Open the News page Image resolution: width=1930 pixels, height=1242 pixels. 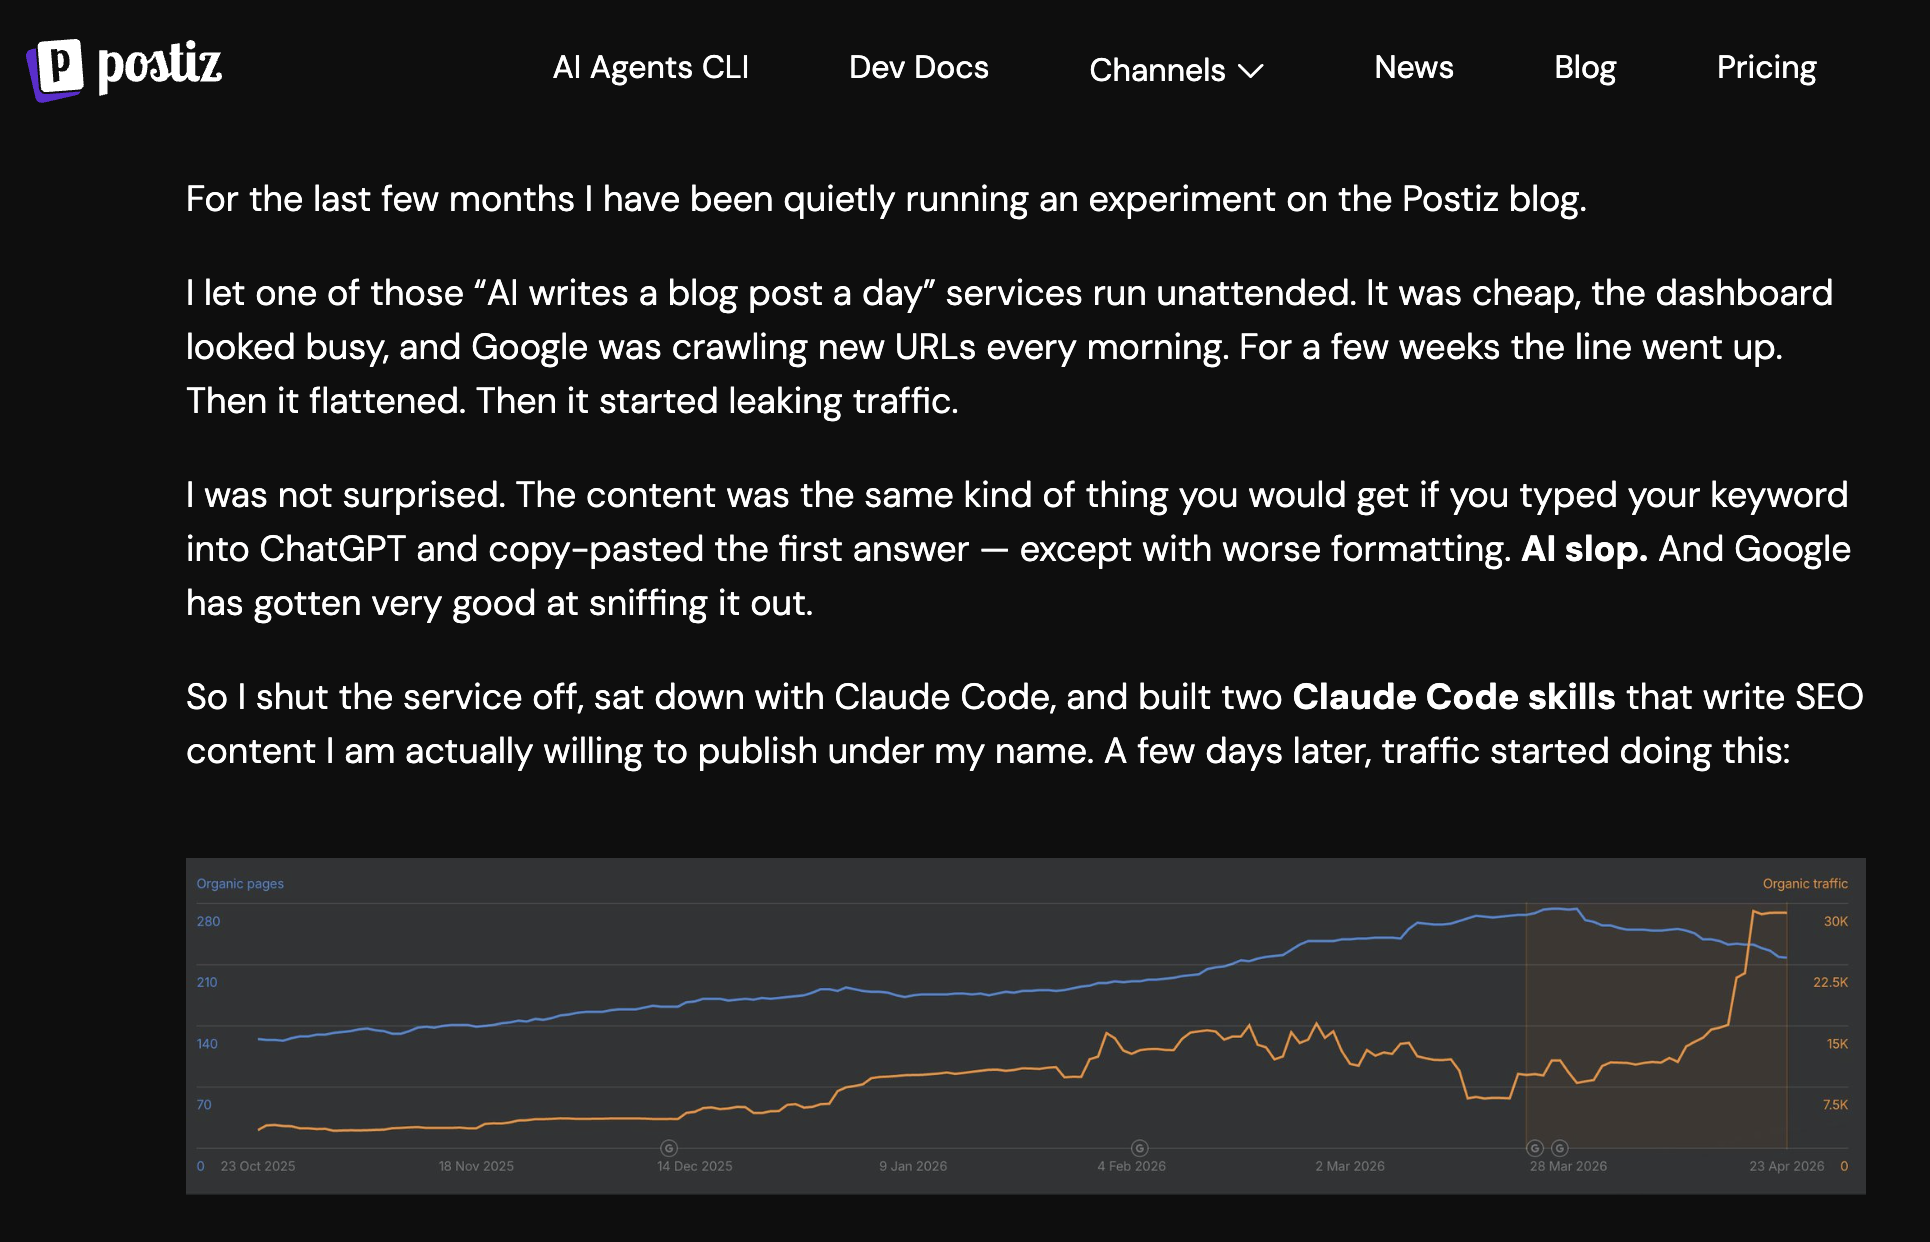tap(1414, 67)
